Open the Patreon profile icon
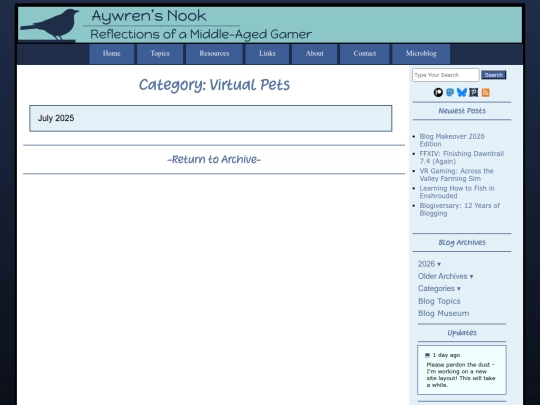This screenshot has width=540, height=405. [438, 92]
